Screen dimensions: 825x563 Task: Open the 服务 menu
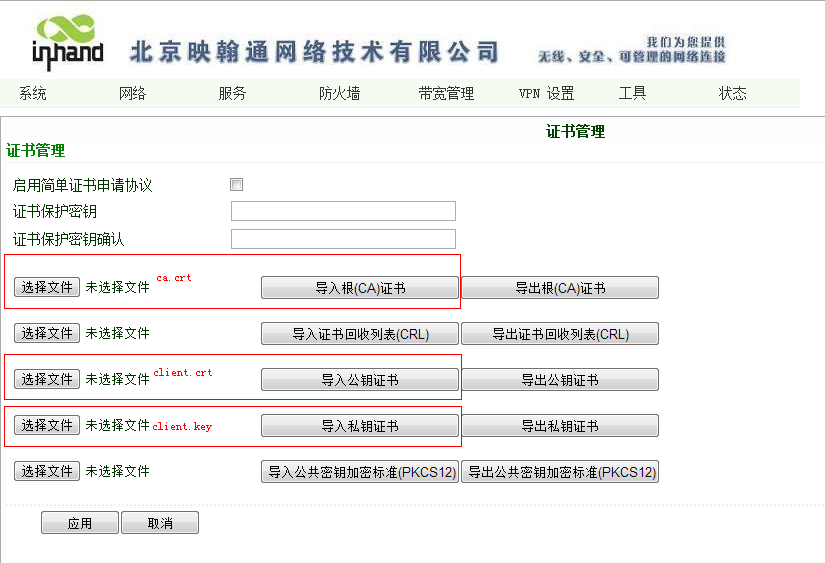(x=233, y=94)
